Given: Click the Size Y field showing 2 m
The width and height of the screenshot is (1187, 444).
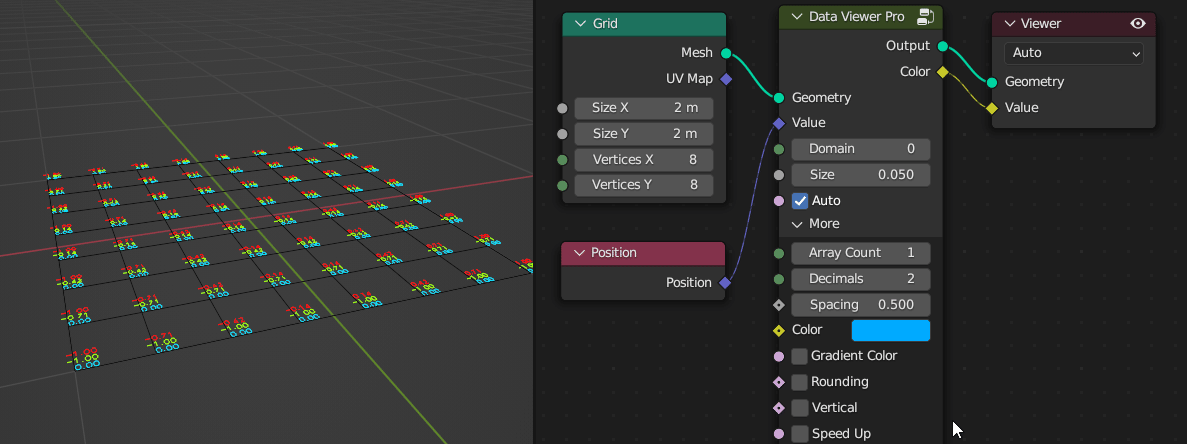Looking at the screenshot, I should pyautogui.click(x=643, y=134).
